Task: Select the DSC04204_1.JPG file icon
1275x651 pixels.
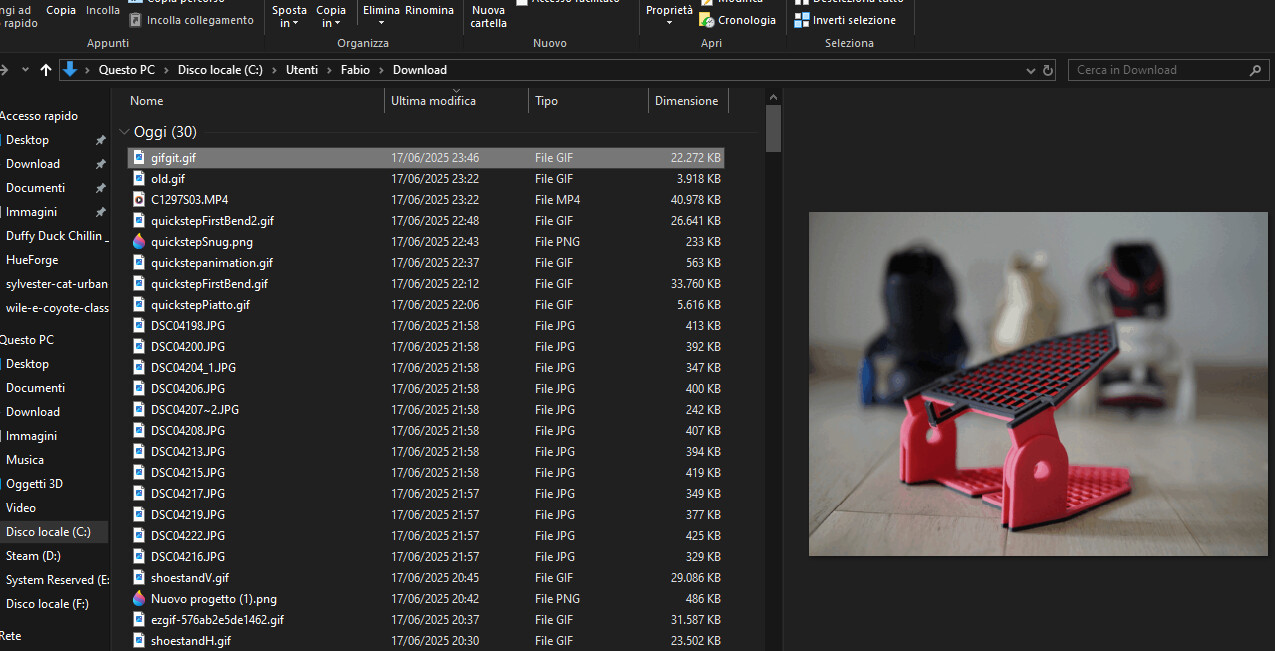Action: coord(140,368)
